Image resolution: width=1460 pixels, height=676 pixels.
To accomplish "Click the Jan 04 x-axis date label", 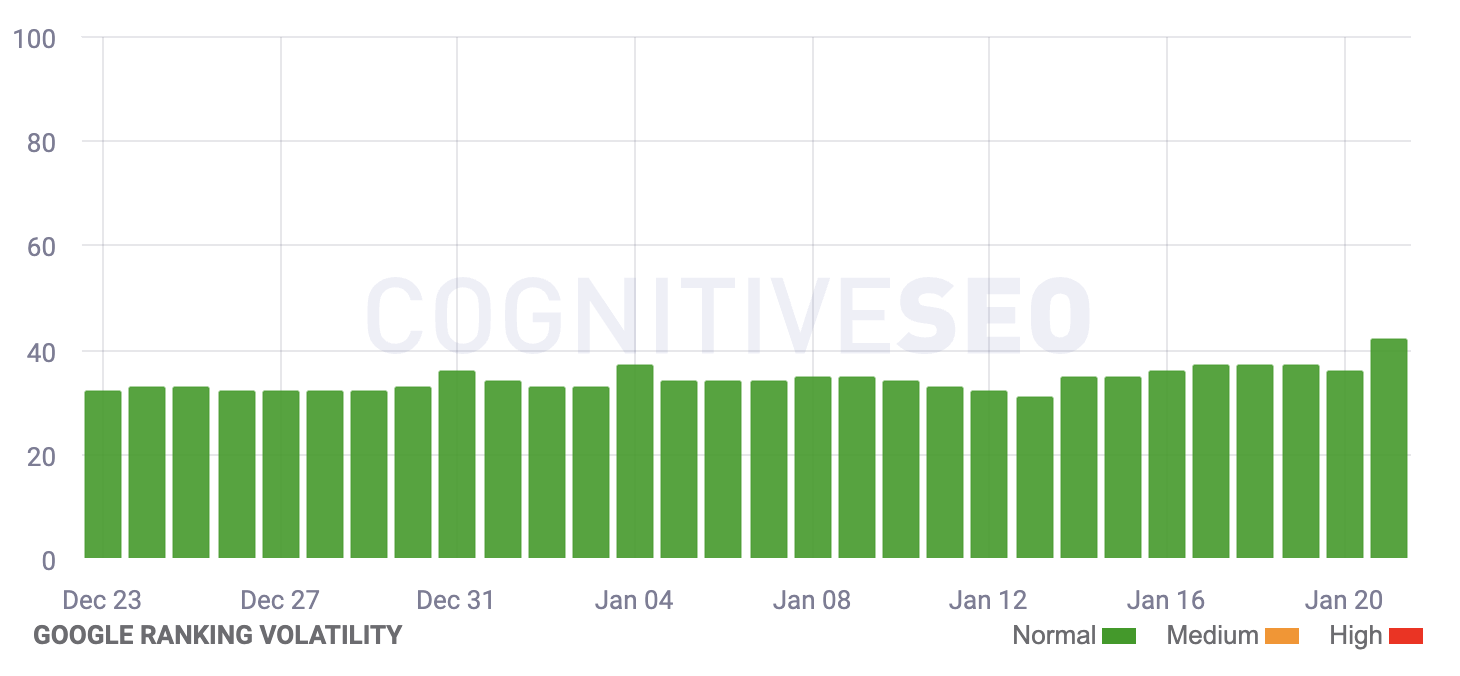I will tap(634, 600).
